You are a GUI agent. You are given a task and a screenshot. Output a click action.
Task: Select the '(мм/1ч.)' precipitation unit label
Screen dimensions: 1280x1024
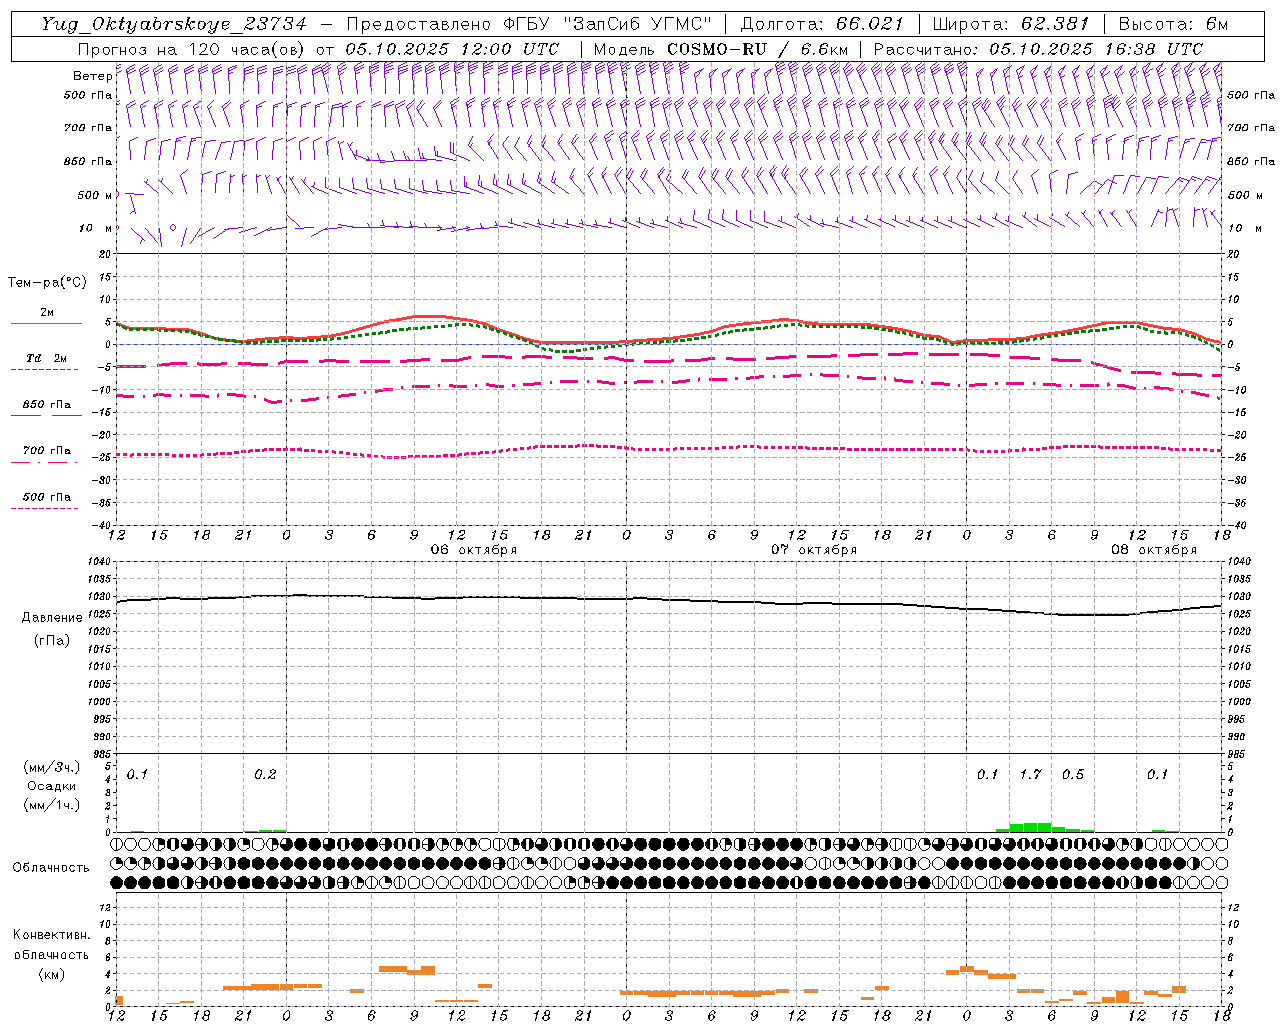coord(50,805)
